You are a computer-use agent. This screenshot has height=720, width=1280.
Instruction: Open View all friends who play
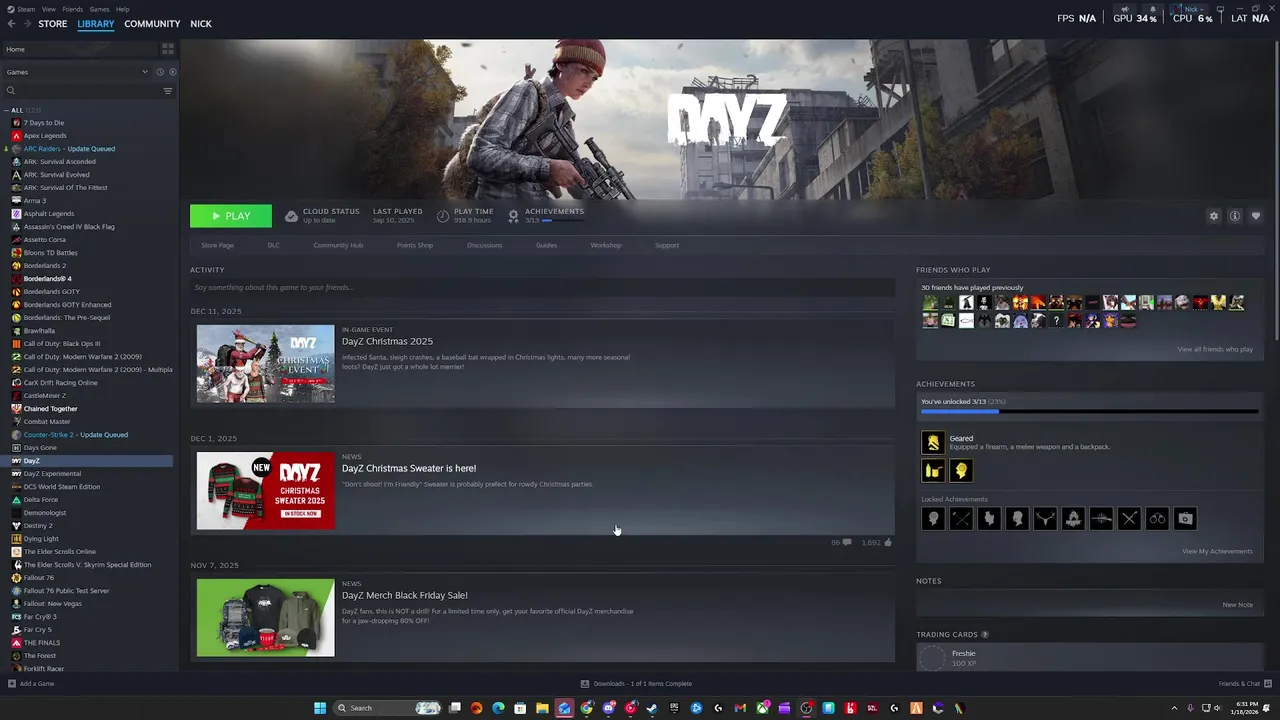tap(1215, 349)
